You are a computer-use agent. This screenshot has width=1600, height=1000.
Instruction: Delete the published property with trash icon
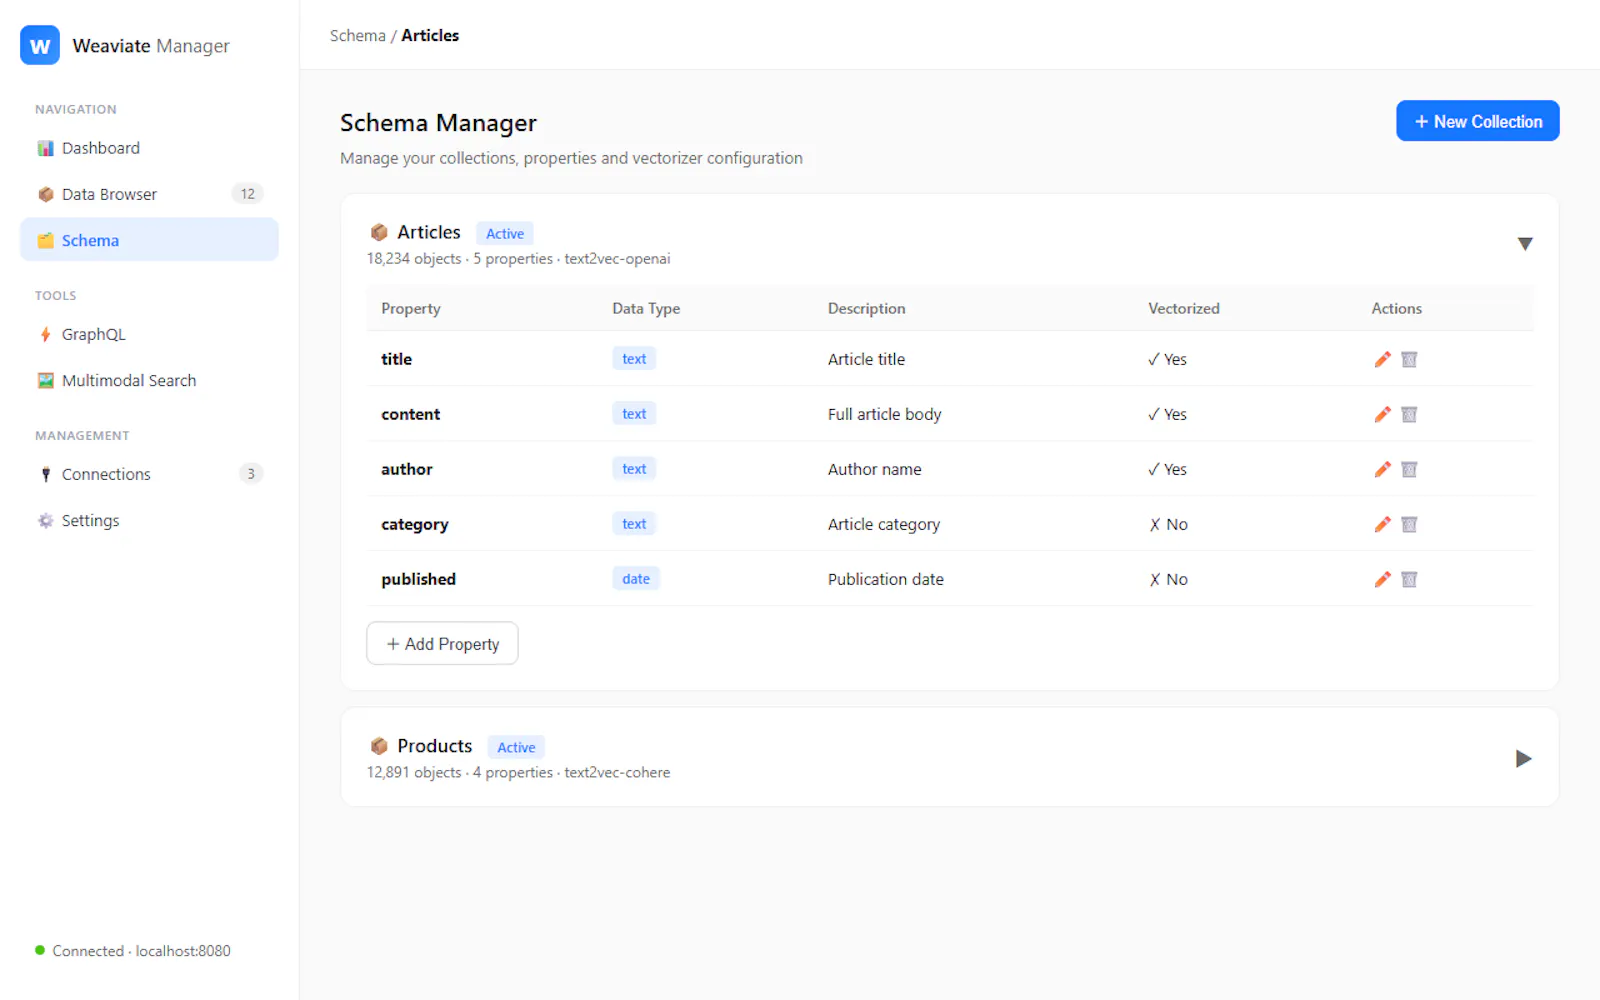pos(1409,579)
